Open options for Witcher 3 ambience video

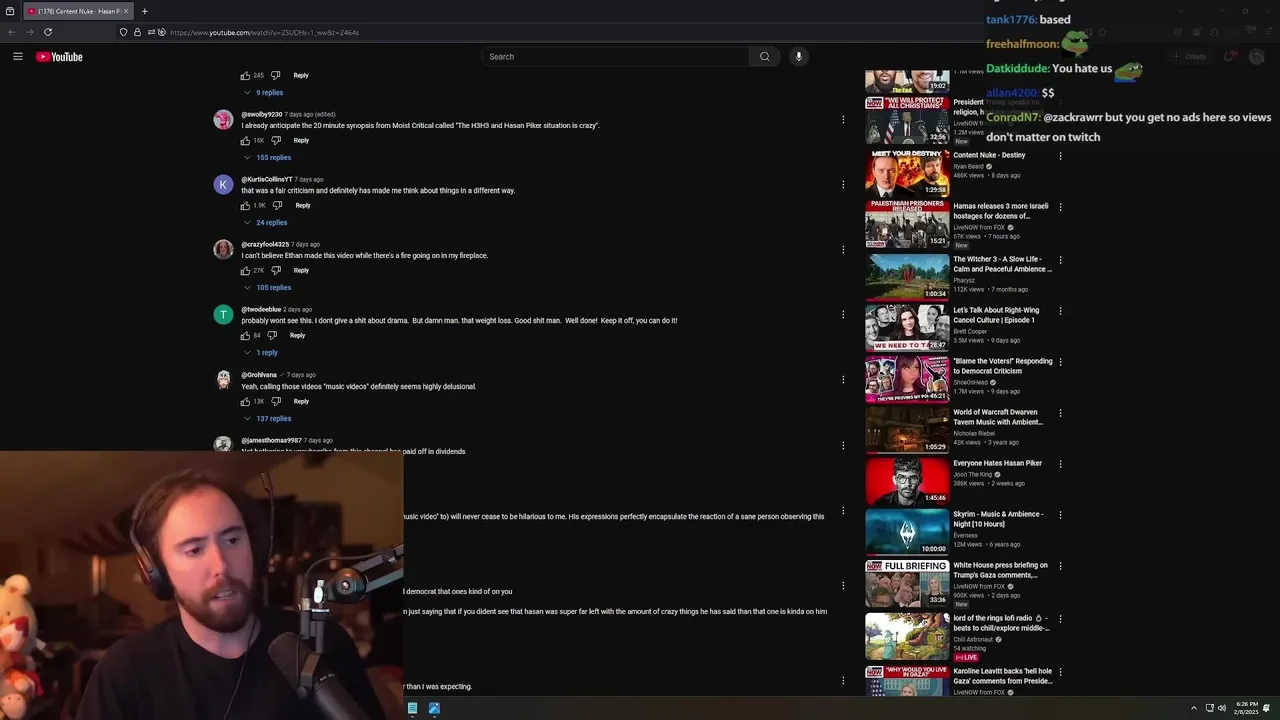[1060, 260]
